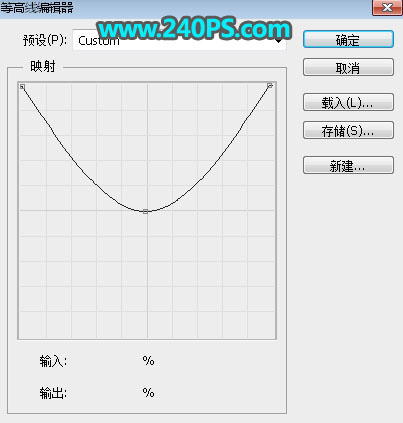Viewport: 403px width, 423px height.
Task: Select the top-left curve control point
Action: tap(22, 87)
